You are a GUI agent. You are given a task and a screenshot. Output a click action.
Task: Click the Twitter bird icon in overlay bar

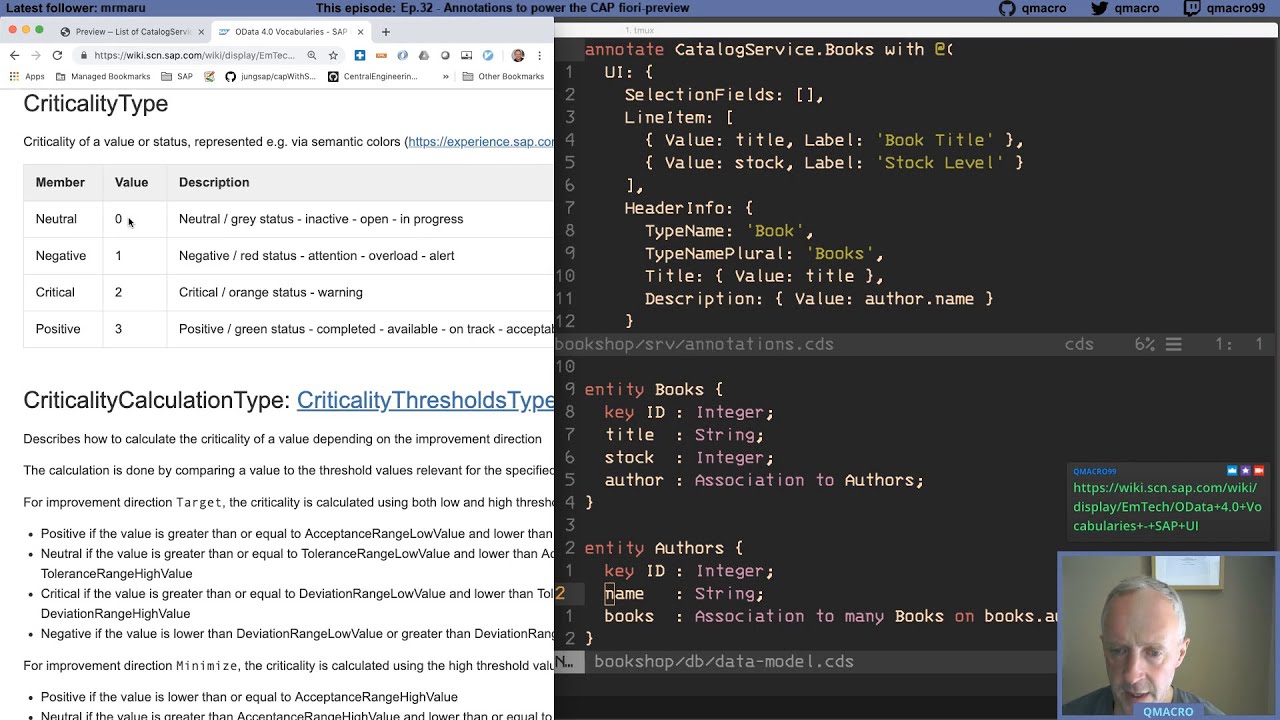pyautogui.click(x=1099, y=8)
